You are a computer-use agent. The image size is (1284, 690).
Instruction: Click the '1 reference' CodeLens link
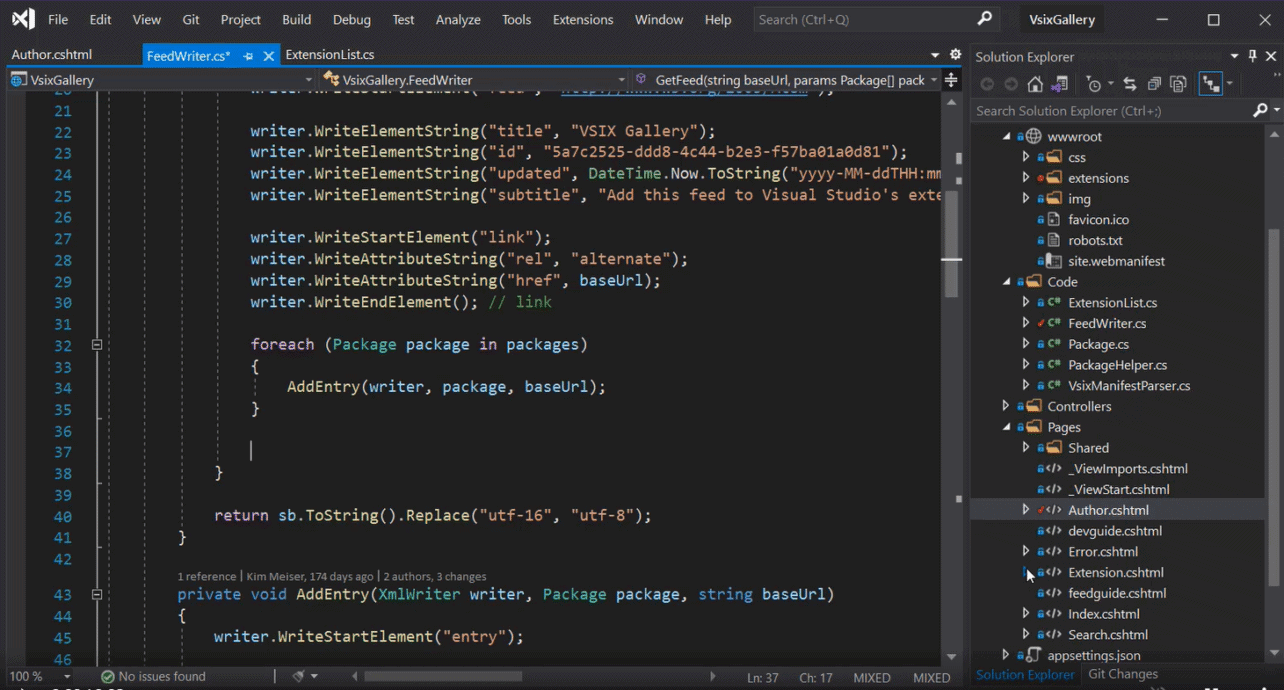206,576
